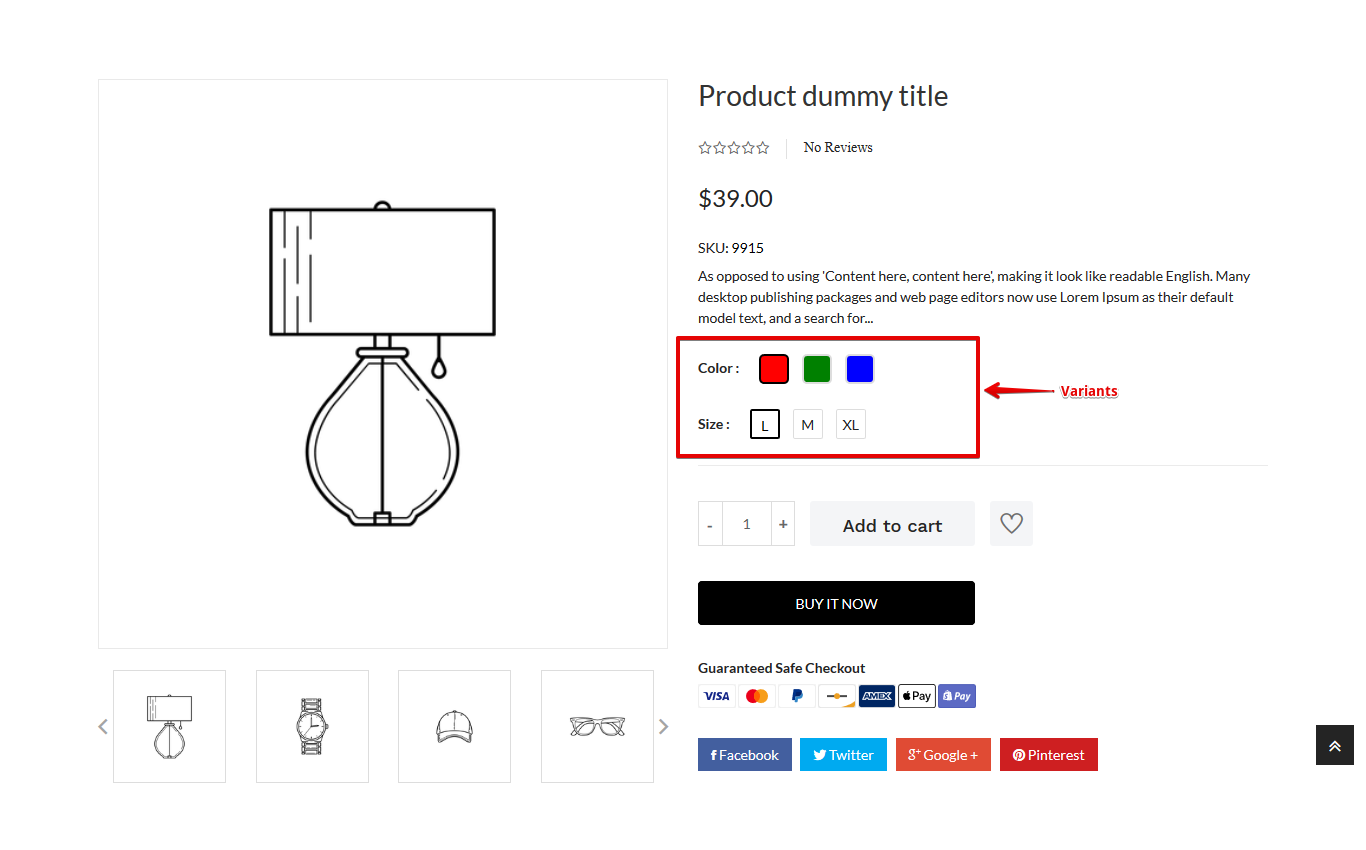Share product on Google+
Viewport: 1366px width, 850px height.
(943, 755)
